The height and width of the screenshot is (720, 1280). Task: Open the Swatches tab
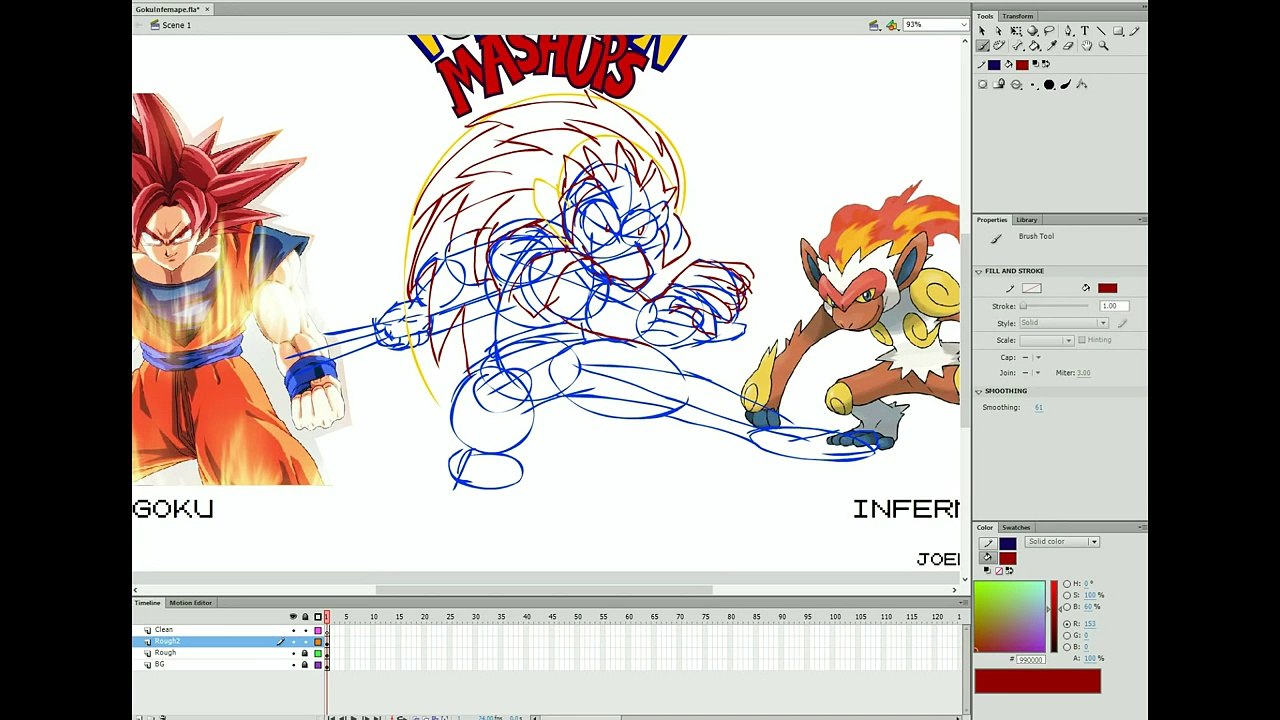point(1016,527)
